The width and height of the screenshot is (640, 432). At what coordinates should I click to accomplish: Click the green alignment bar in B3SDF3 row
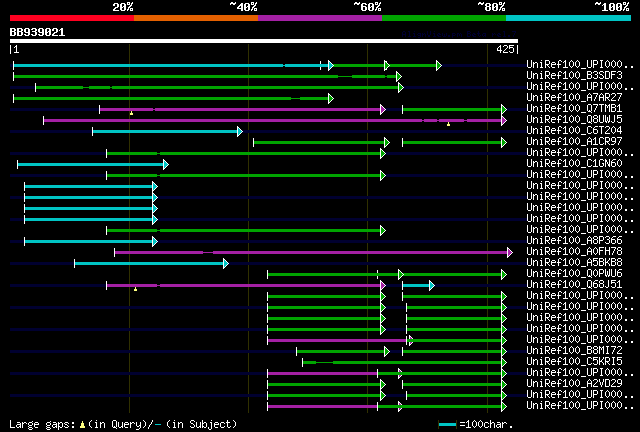tap(207, 76)
